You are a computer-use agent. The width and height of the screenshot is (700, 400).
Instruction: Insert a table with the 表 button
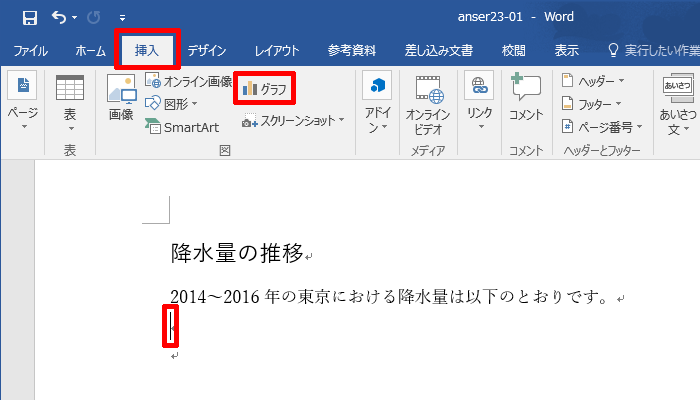click(70, 103)
